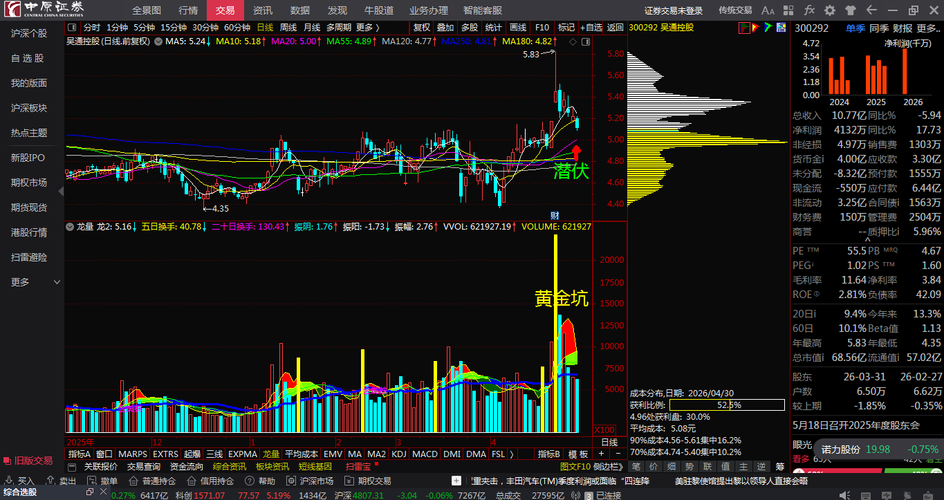The height and width of the screenshot is (500, 944).
Task: Open the fx formula editor icon
Action: (810, 10)
